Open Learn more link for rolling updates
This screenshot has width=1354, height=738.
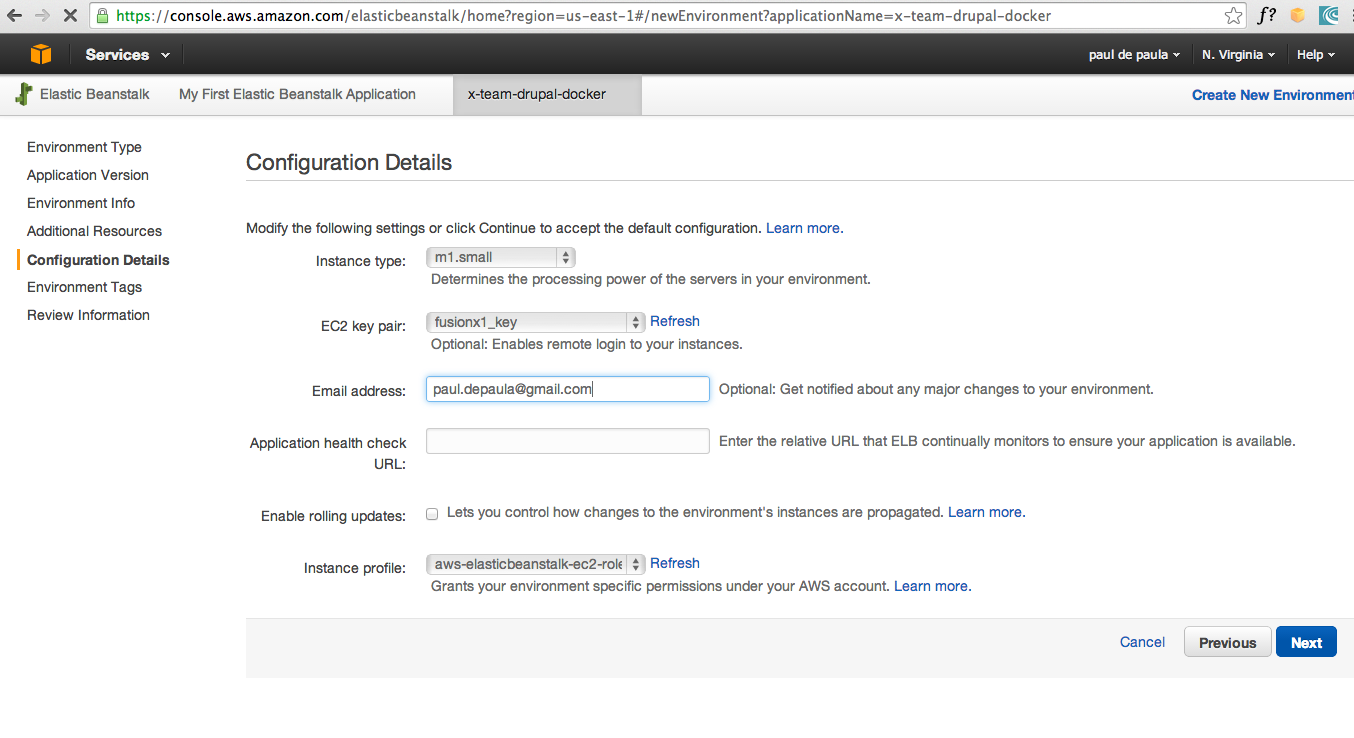[x=987, y=512]
